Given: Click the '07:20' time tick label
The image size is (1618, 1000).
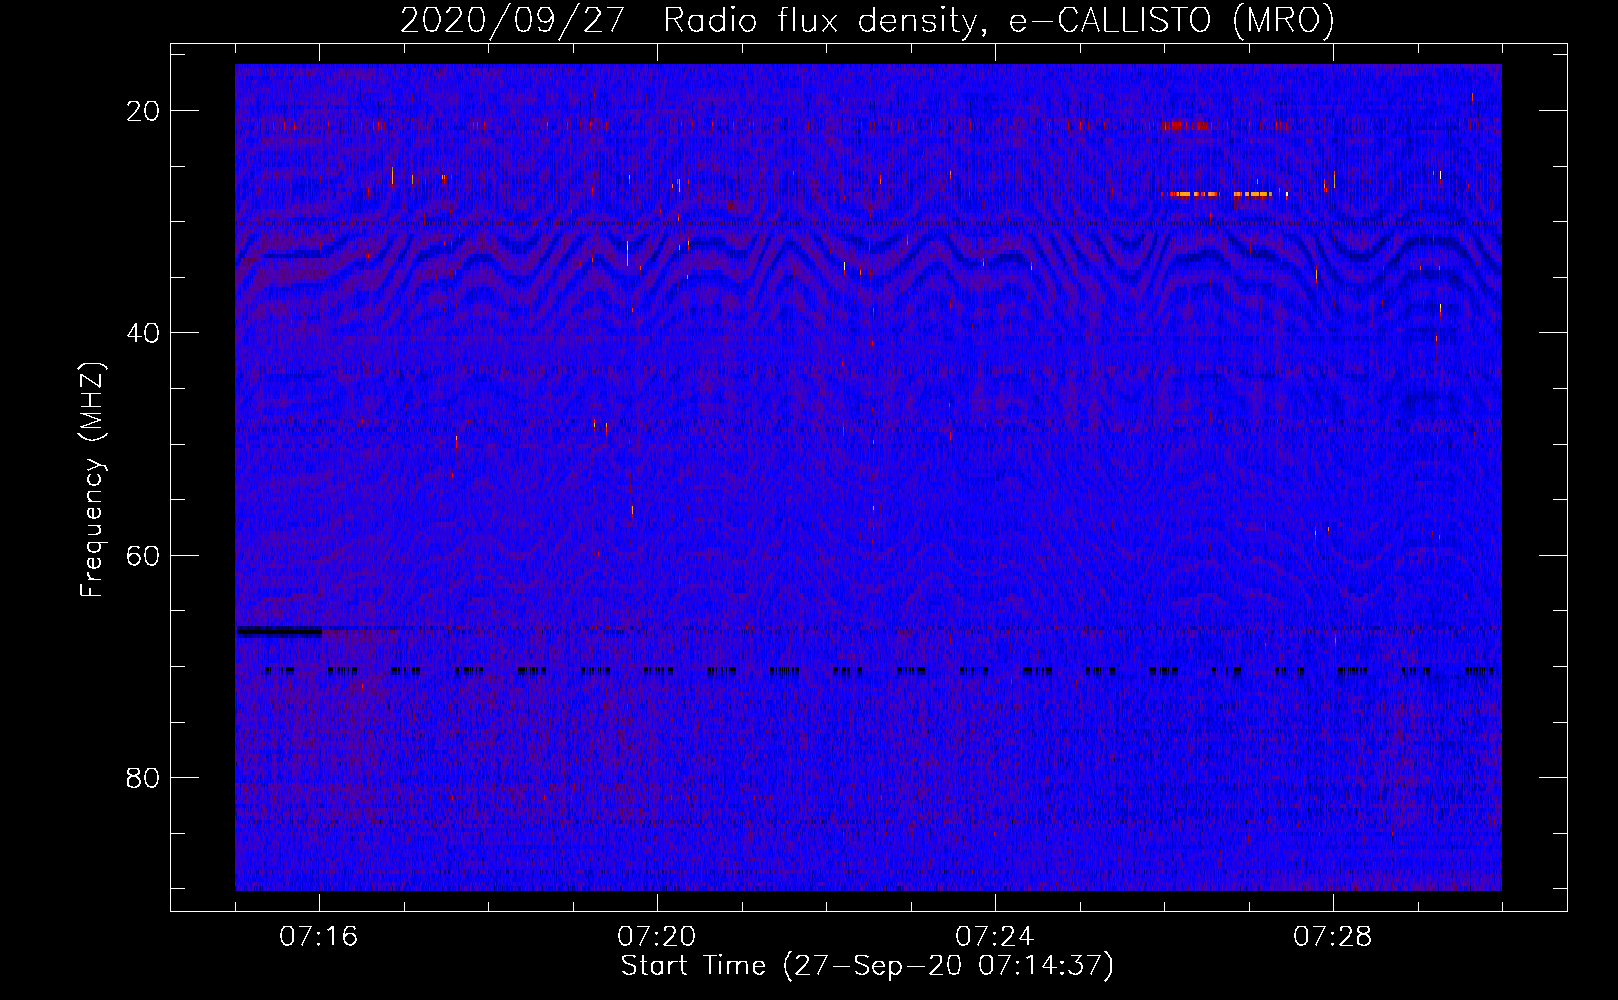Looking at the screenshot, I should (x=657, y=937).
